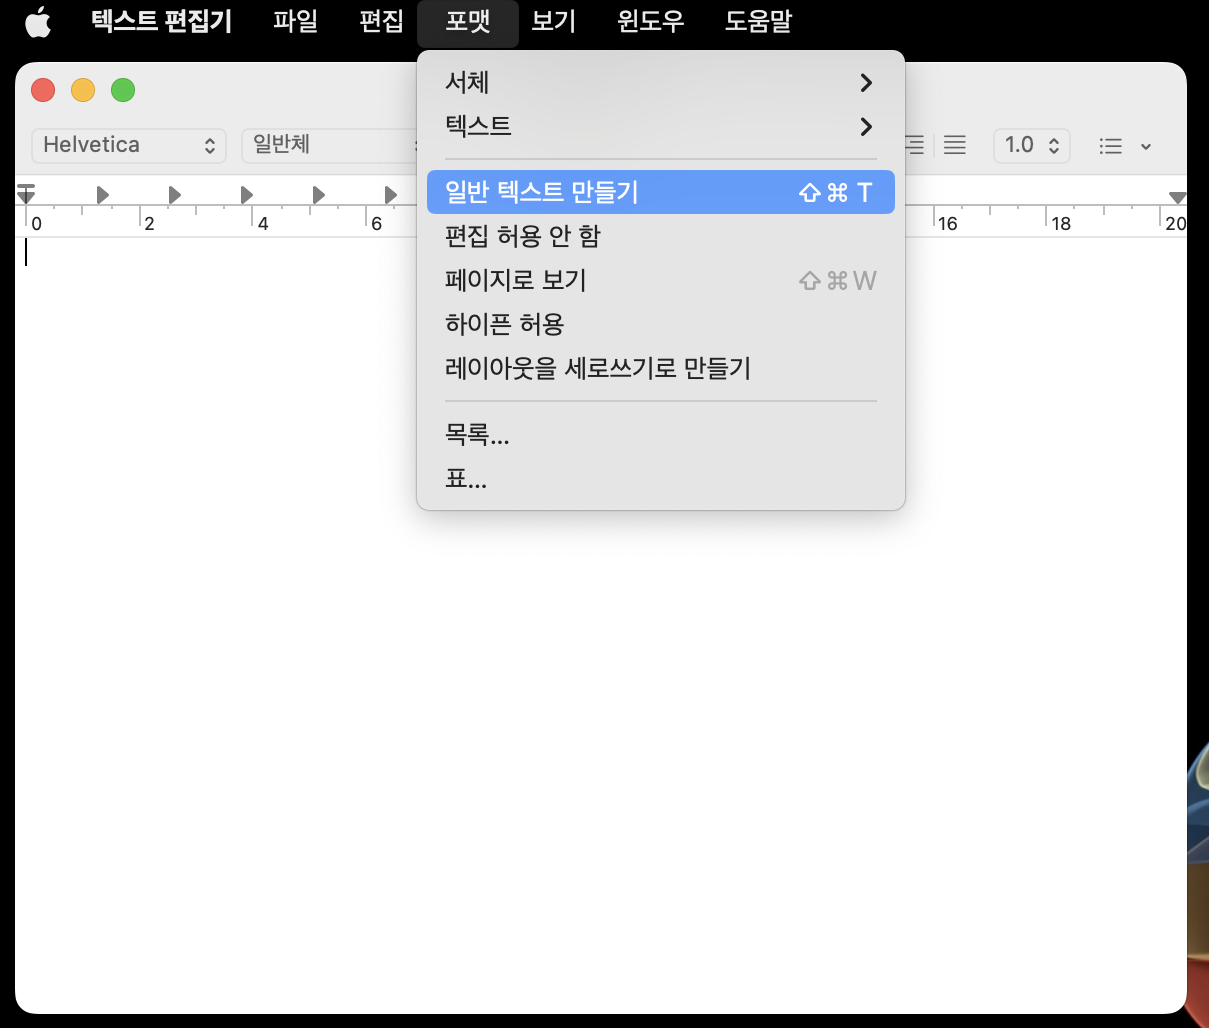Select the justified text alignment icon

pos(953,145)
